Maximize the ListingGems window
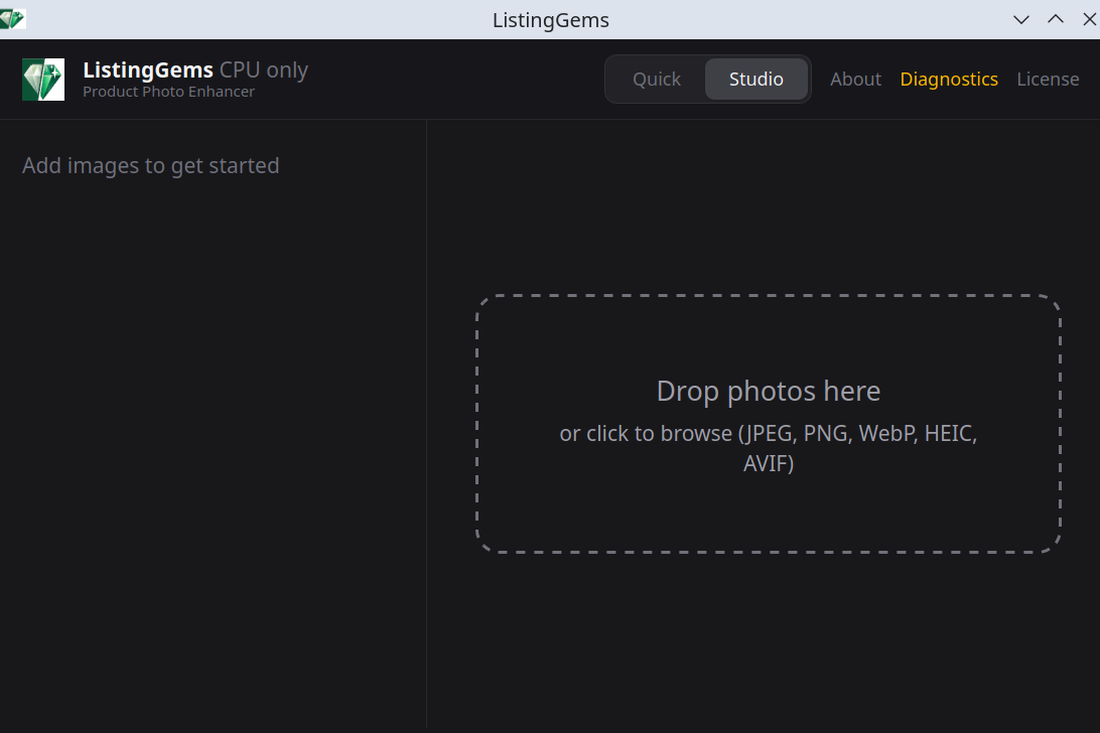This screenshot has height=733, width=1100. point(1055,20)
